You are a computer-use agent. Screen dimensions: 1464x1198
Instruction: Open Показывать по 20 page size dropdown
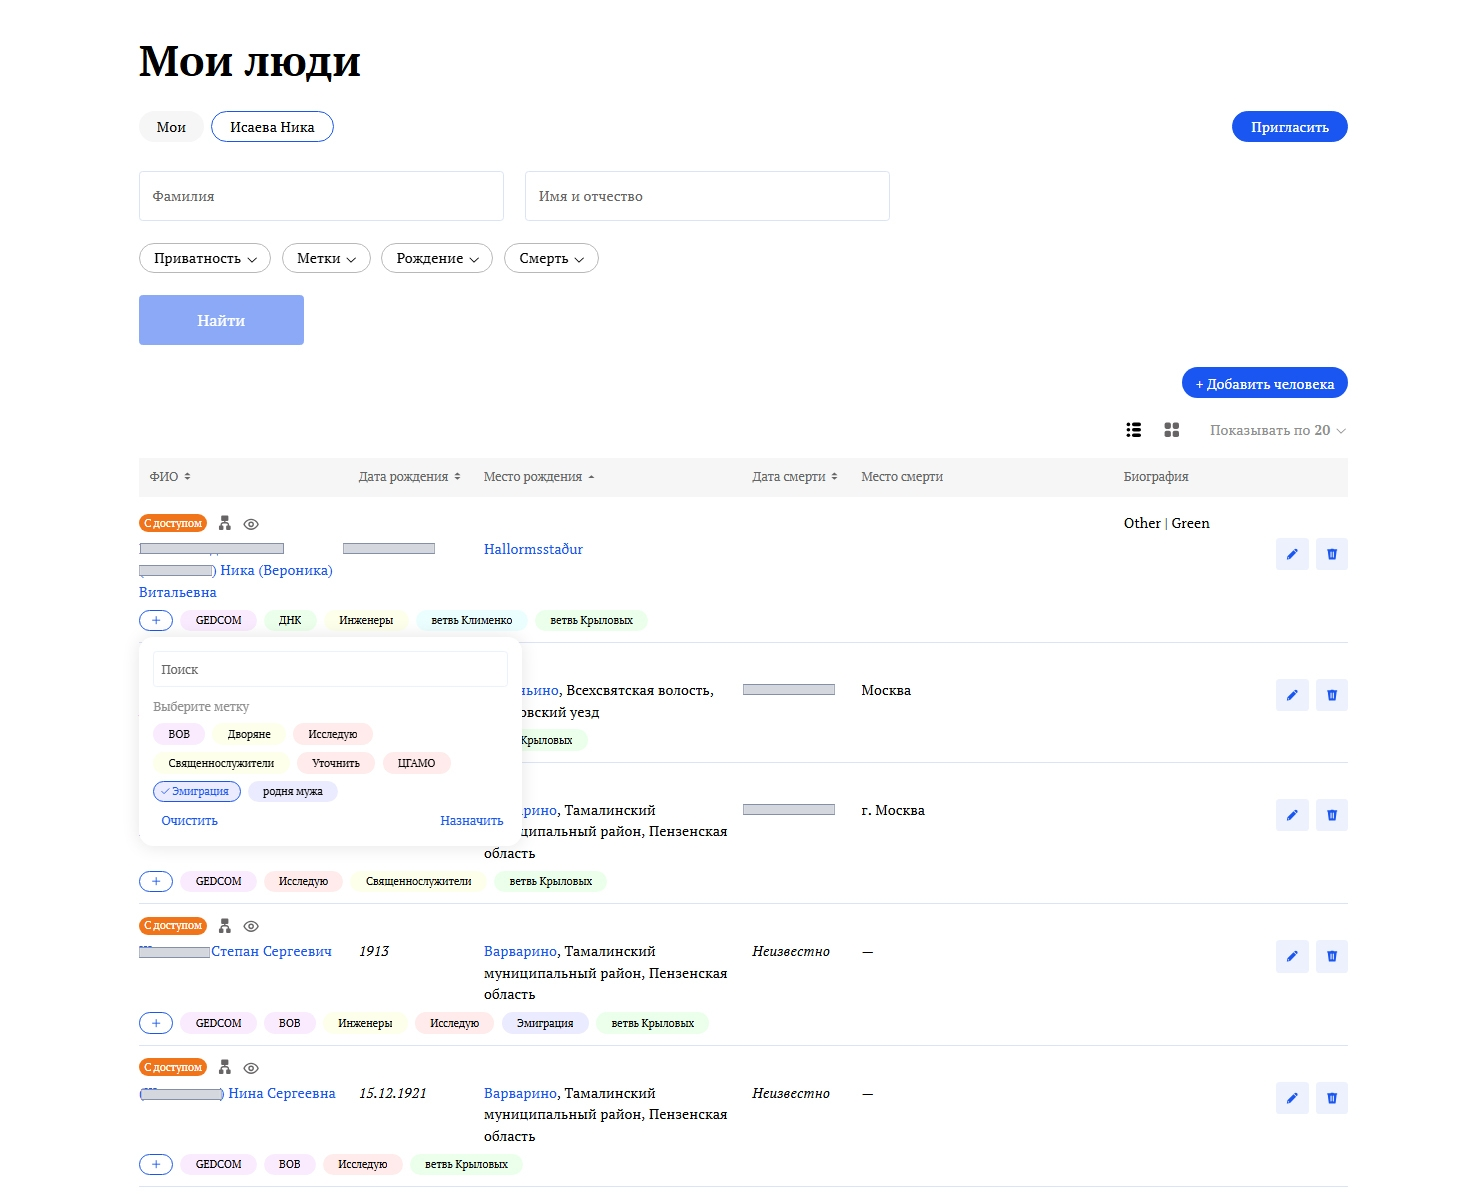[1277, 430]
